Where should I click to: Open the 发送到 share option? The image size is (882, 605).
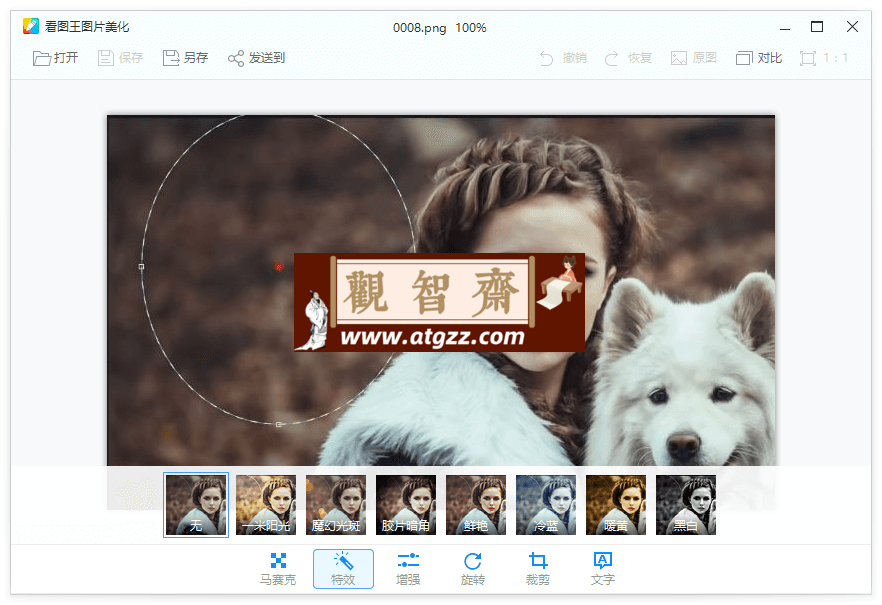(256, 58)
